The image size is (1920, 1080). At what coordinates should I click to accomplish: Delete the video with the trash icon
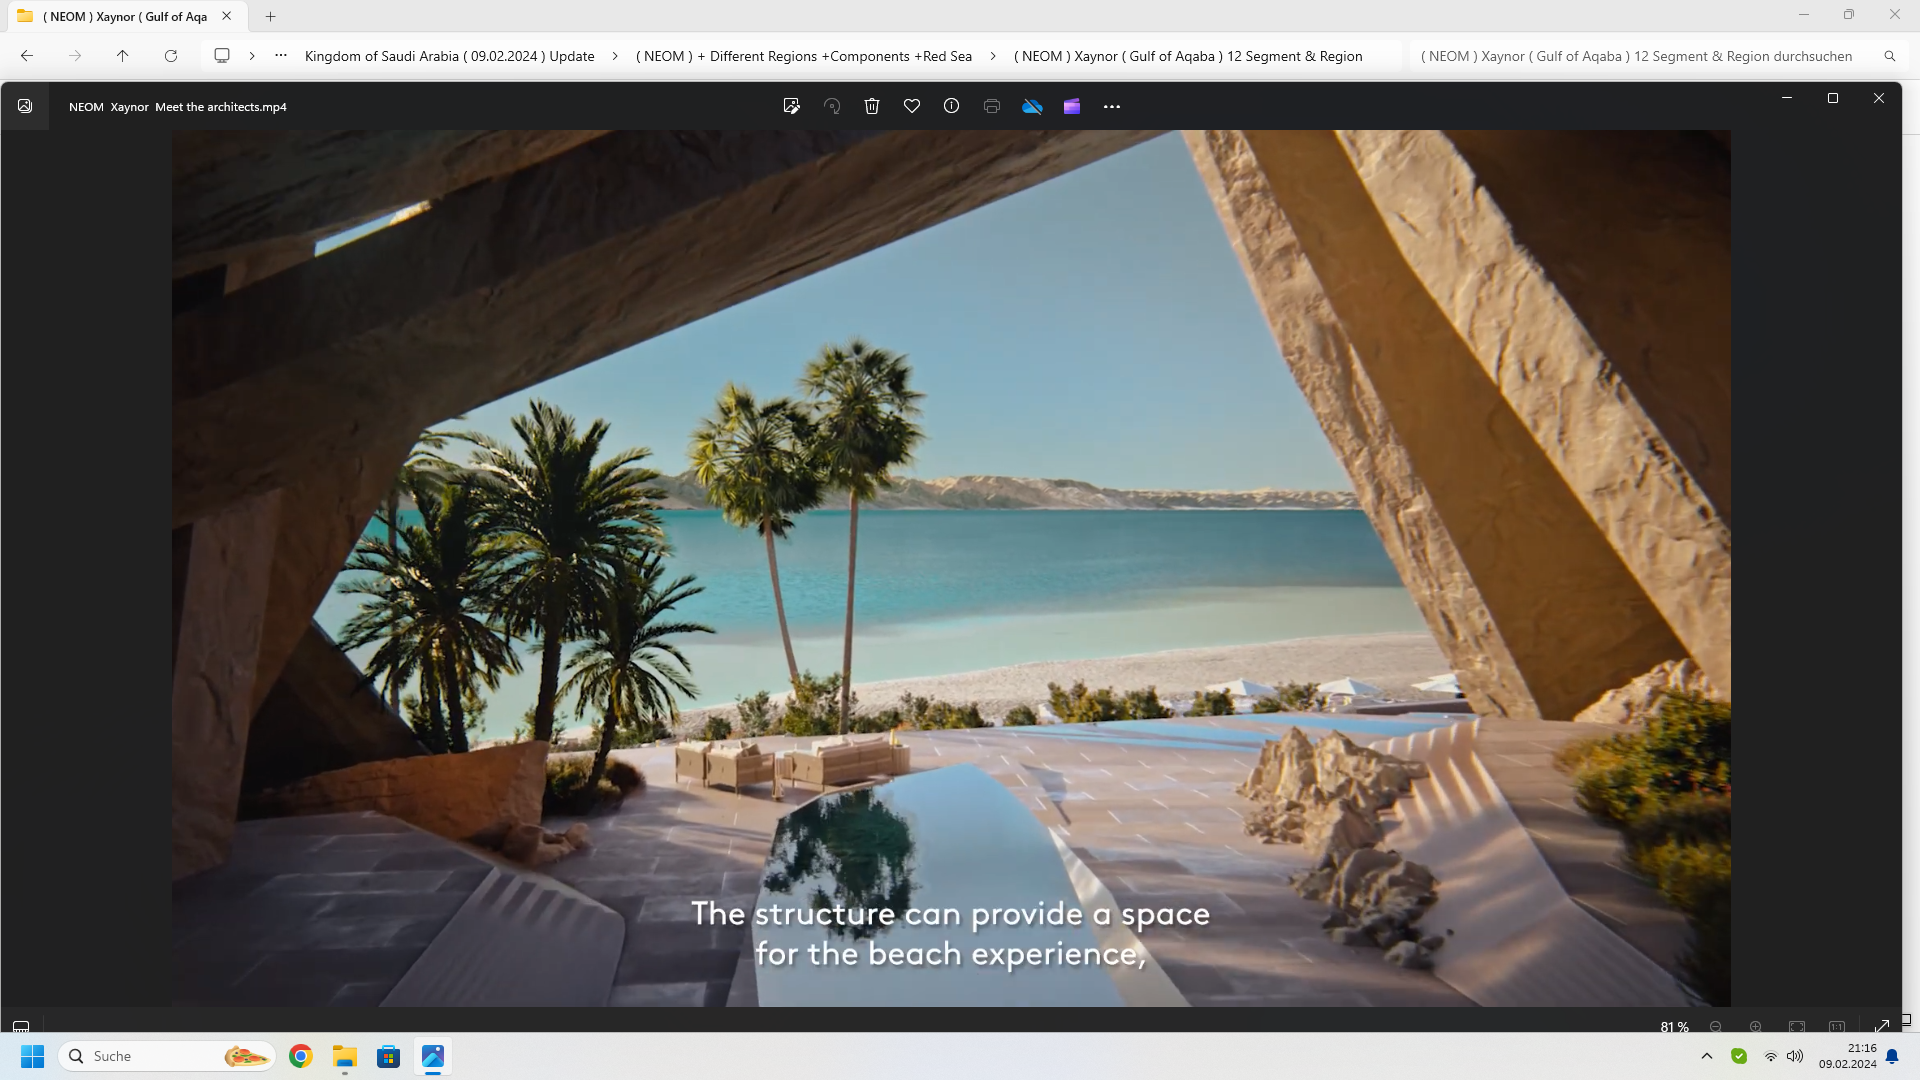pyautogui.click(x=872, y=106)
